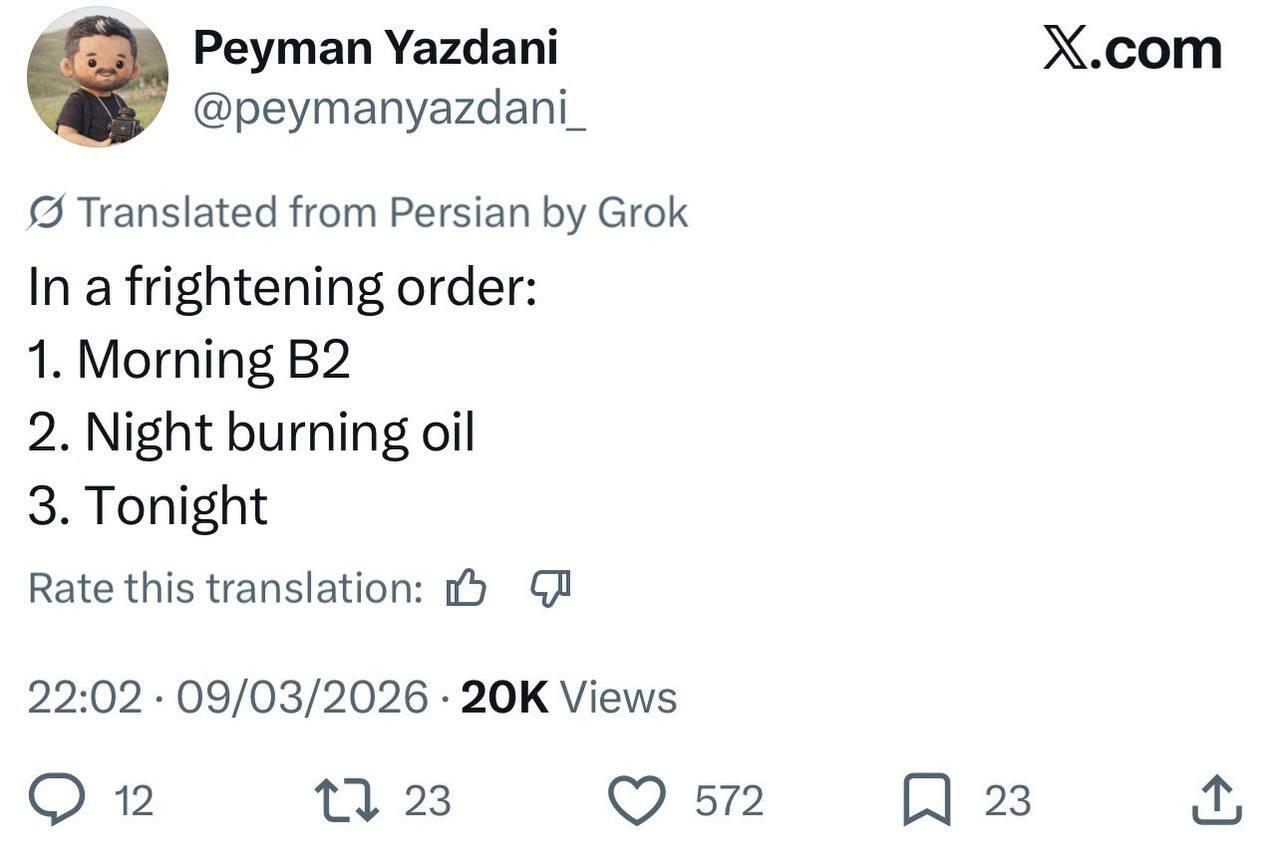This screenshot has height=867, width=1280.
Task: Click the like count 572
Action: tap(729, 801)
